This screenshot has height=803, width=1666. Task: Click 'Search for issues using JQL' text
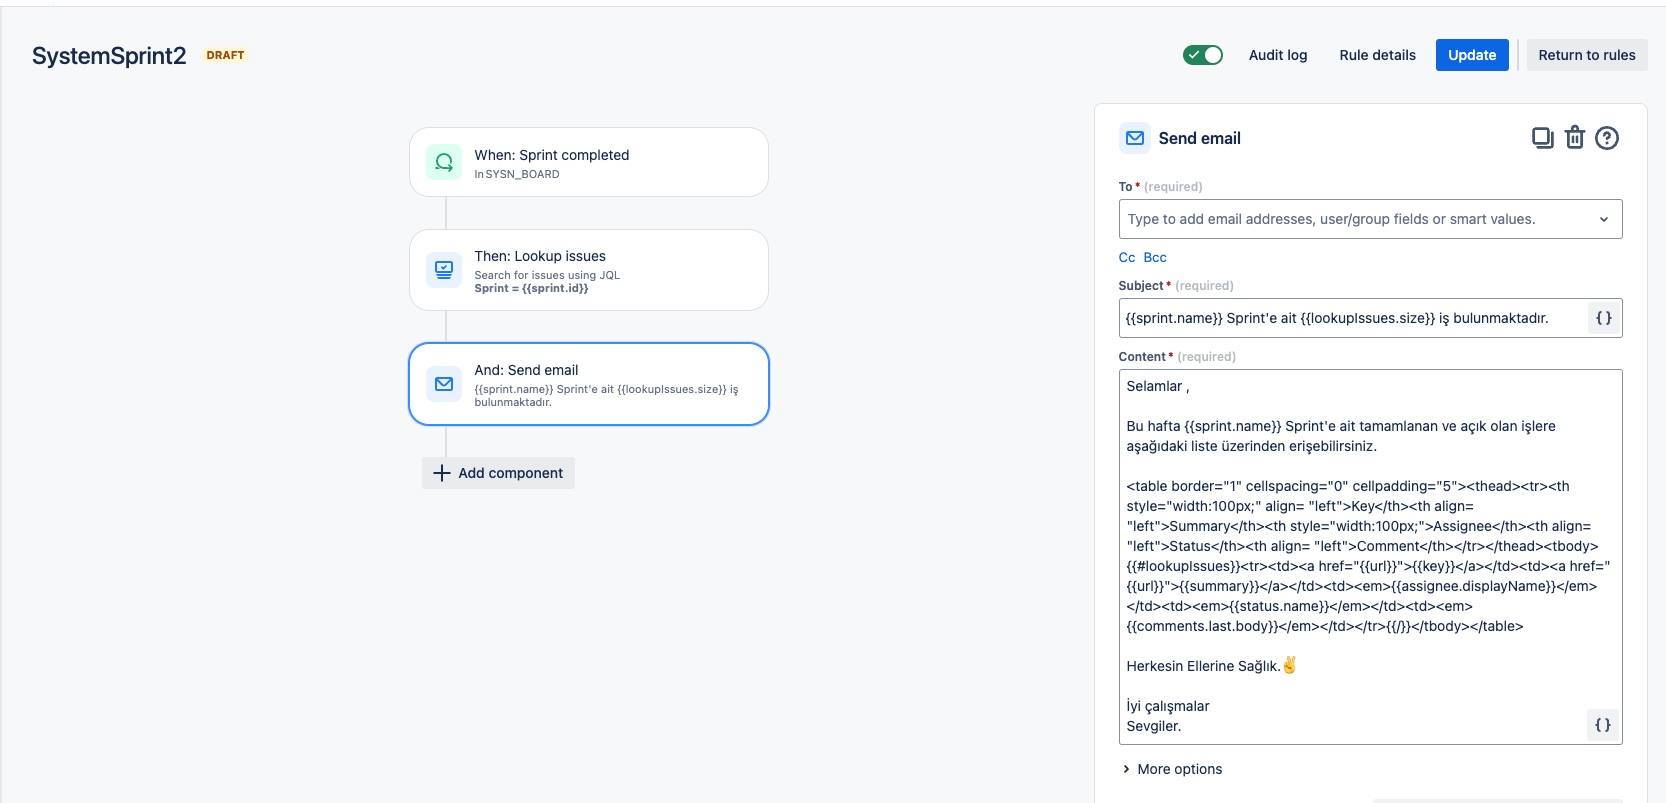point(547,275)
